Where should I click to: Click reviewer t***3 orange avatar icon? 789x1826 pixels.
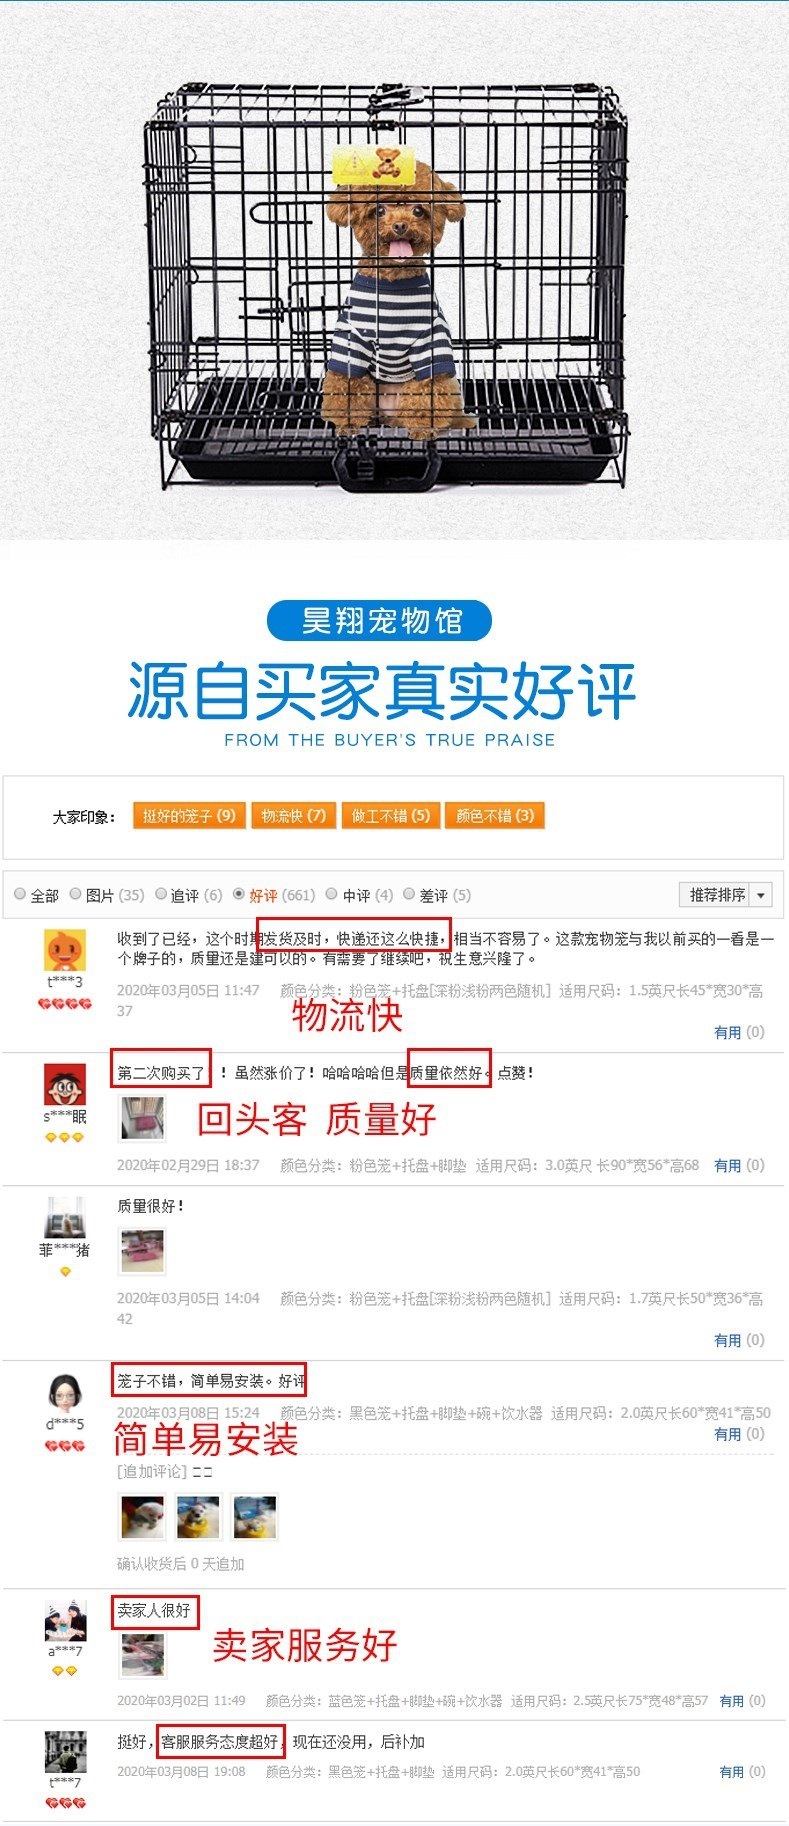tap(65, 950)
